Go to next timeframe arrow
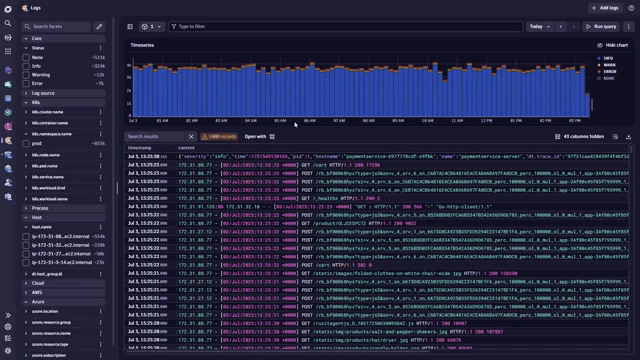 (x=573, y=27)
